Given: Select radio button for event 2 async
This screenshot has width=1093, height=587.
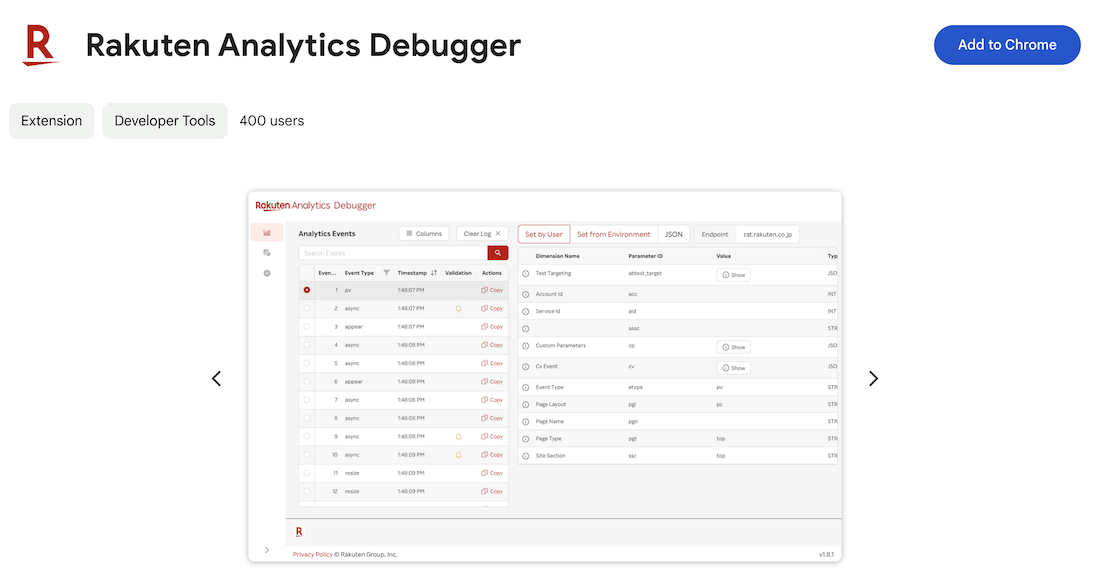Looking at the screenshot, I should pos(307,308).
